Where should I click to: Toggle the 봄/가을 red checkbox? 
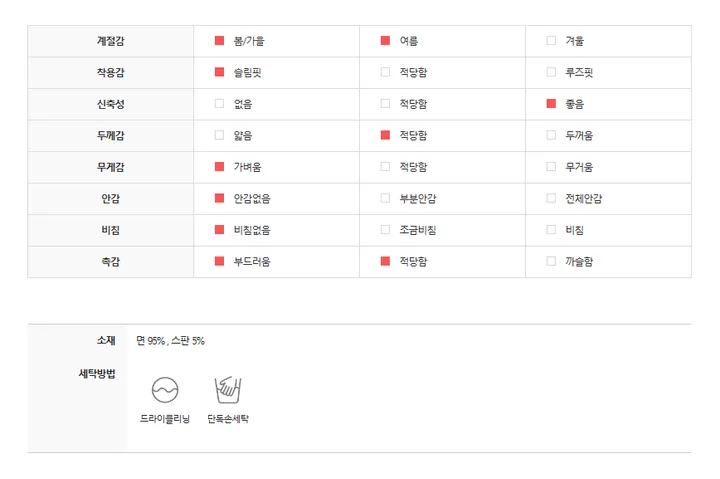coord(219,40)
